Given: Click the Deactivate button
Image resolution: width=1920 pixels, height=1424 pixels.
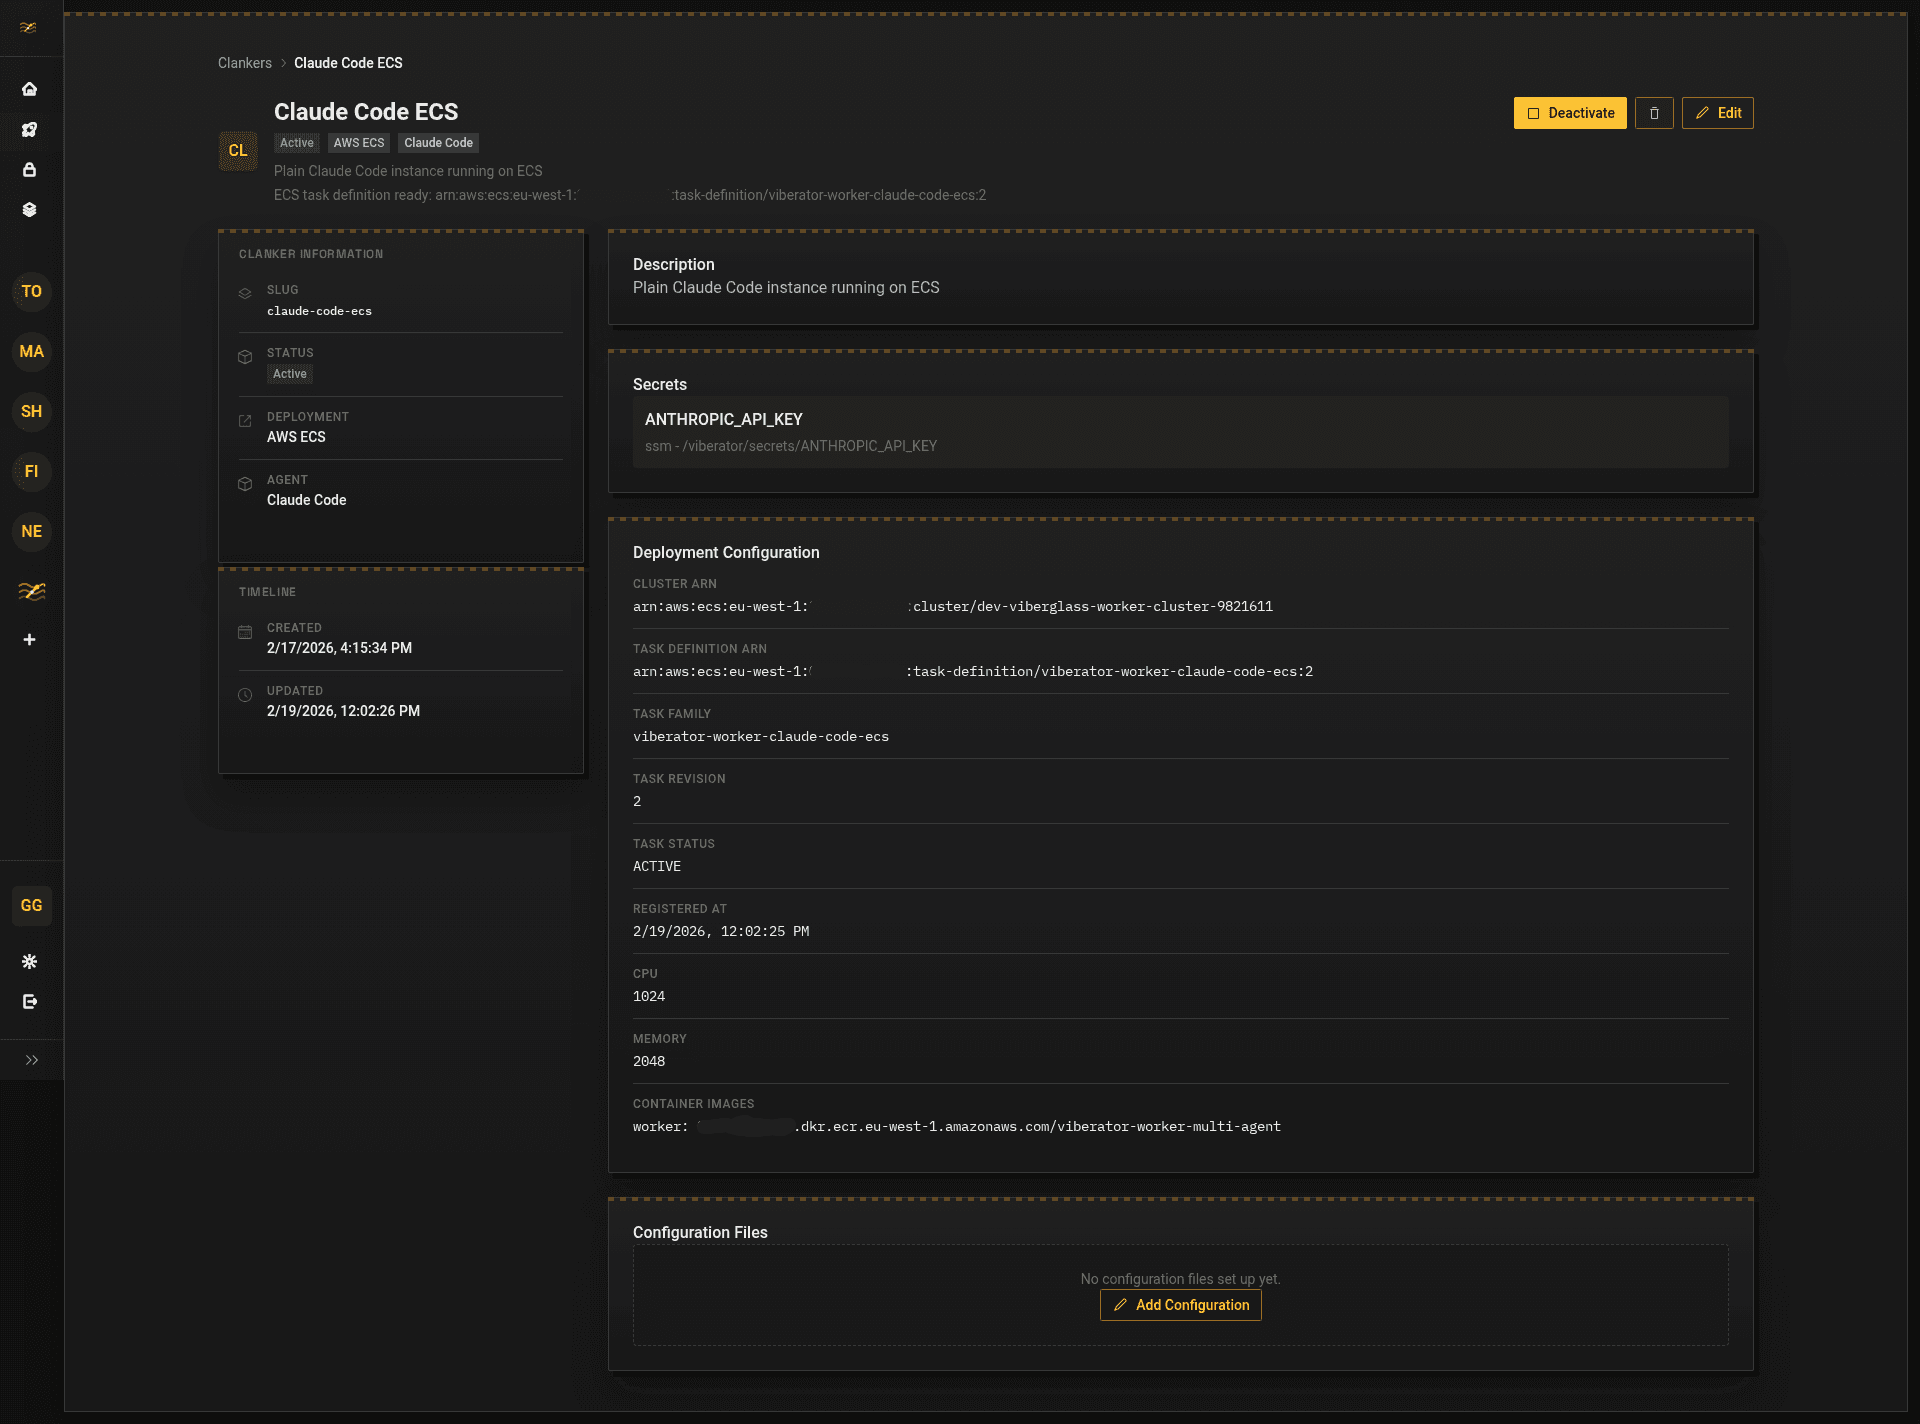Looking at the screenshot, I should click(x=1569, y=113).
